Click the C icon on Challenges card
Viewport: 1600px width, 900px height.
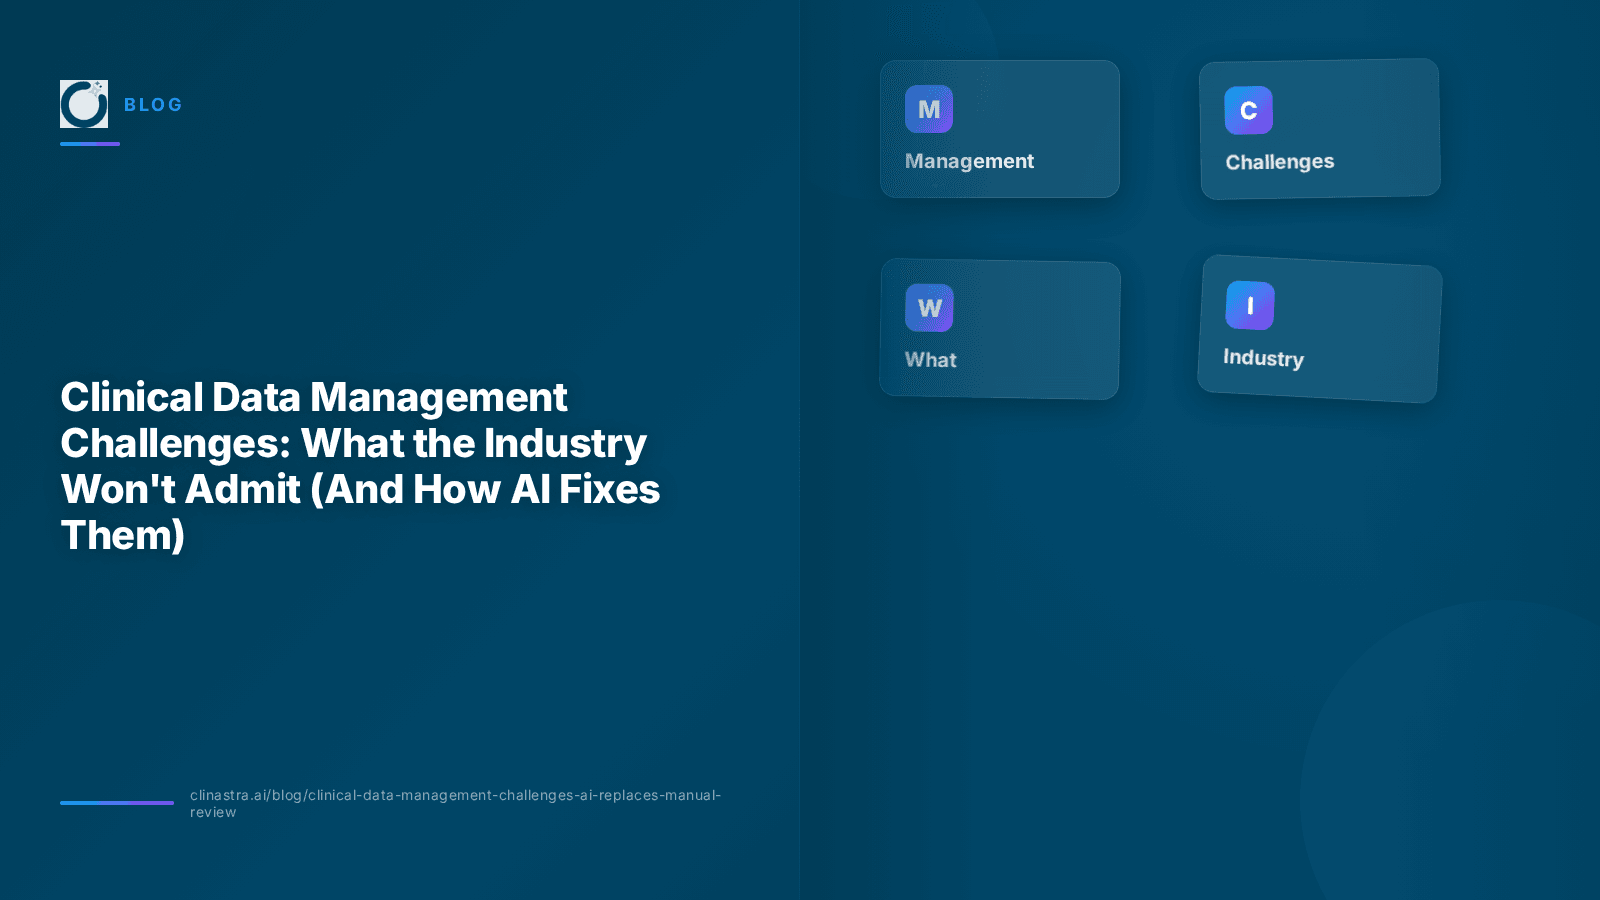1249,110
